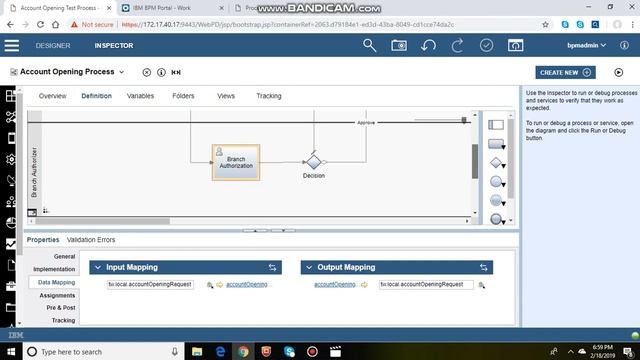Screen dimensions: 640x360
Task: Collapse the Output Mapping section
Action: [x=309, y=267]
